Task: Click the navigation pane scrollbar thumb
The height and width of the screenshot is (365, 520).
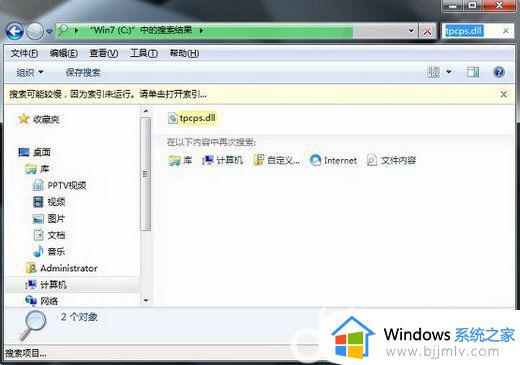Action: click(145, 174)
